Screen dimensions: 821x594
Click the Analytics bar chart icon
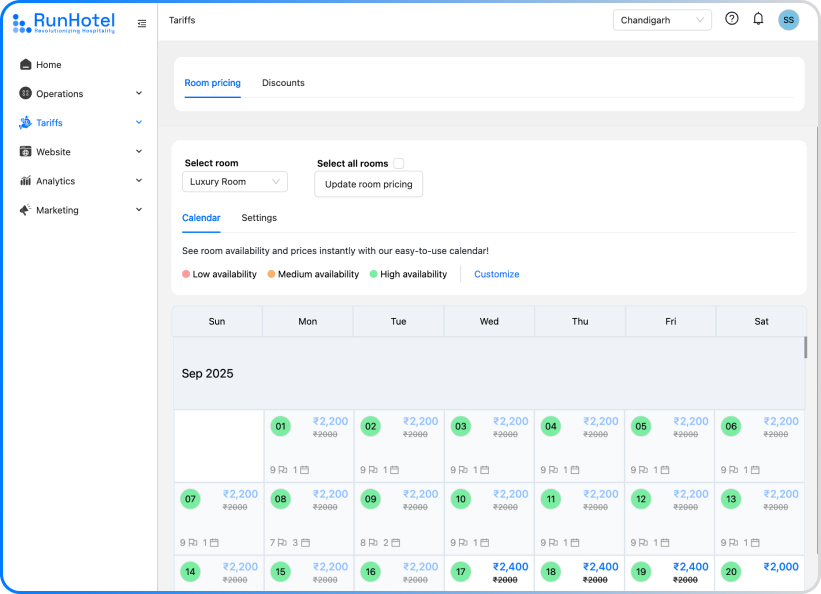25,181
